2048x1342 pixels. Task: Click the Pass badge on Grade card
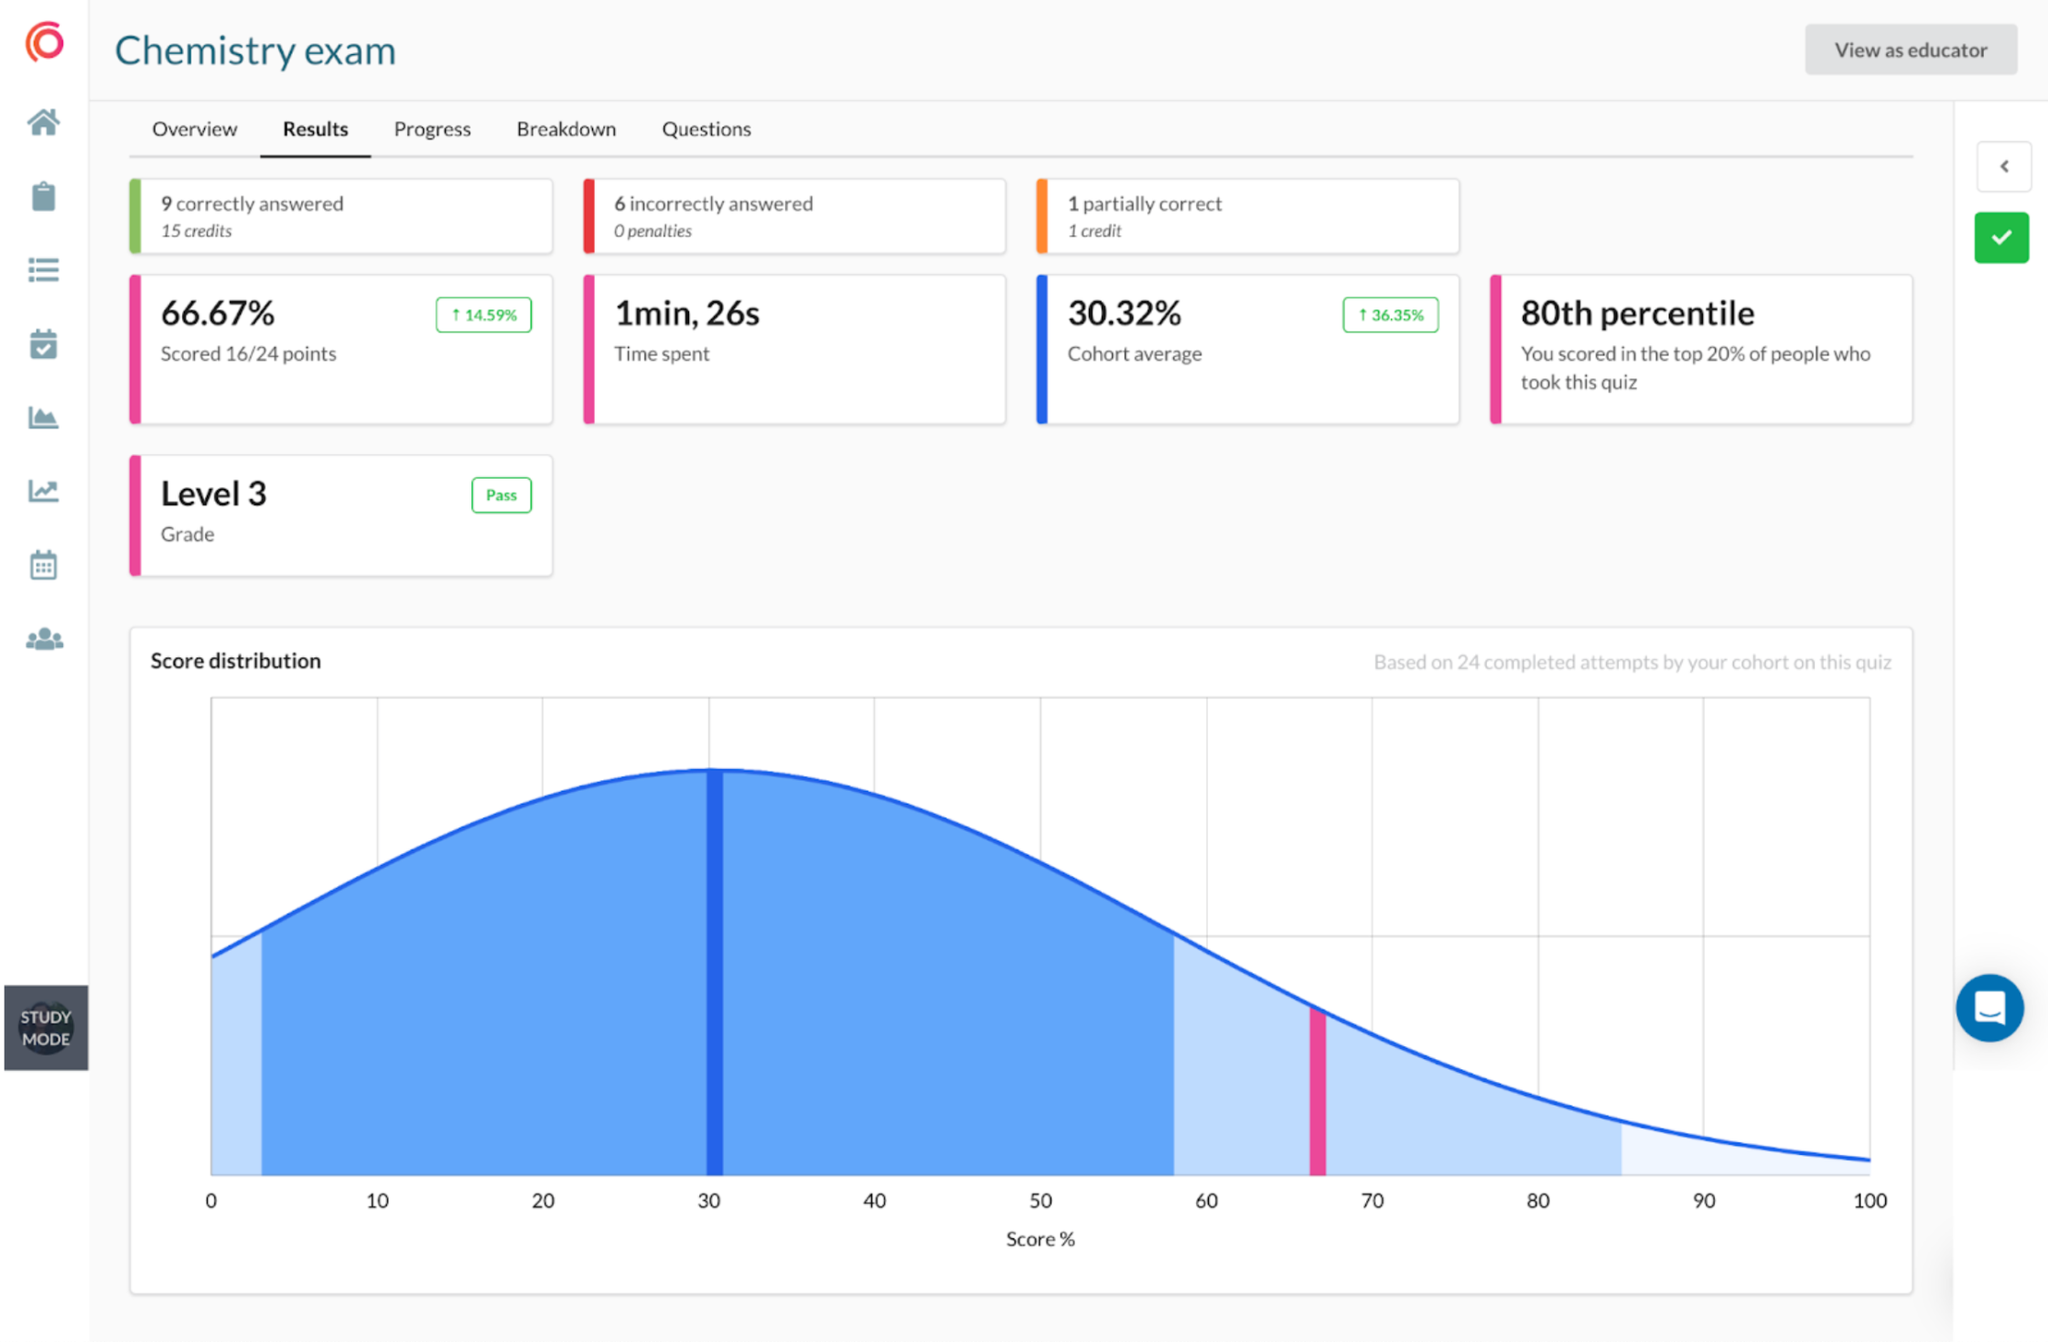[x=501, y=495]
